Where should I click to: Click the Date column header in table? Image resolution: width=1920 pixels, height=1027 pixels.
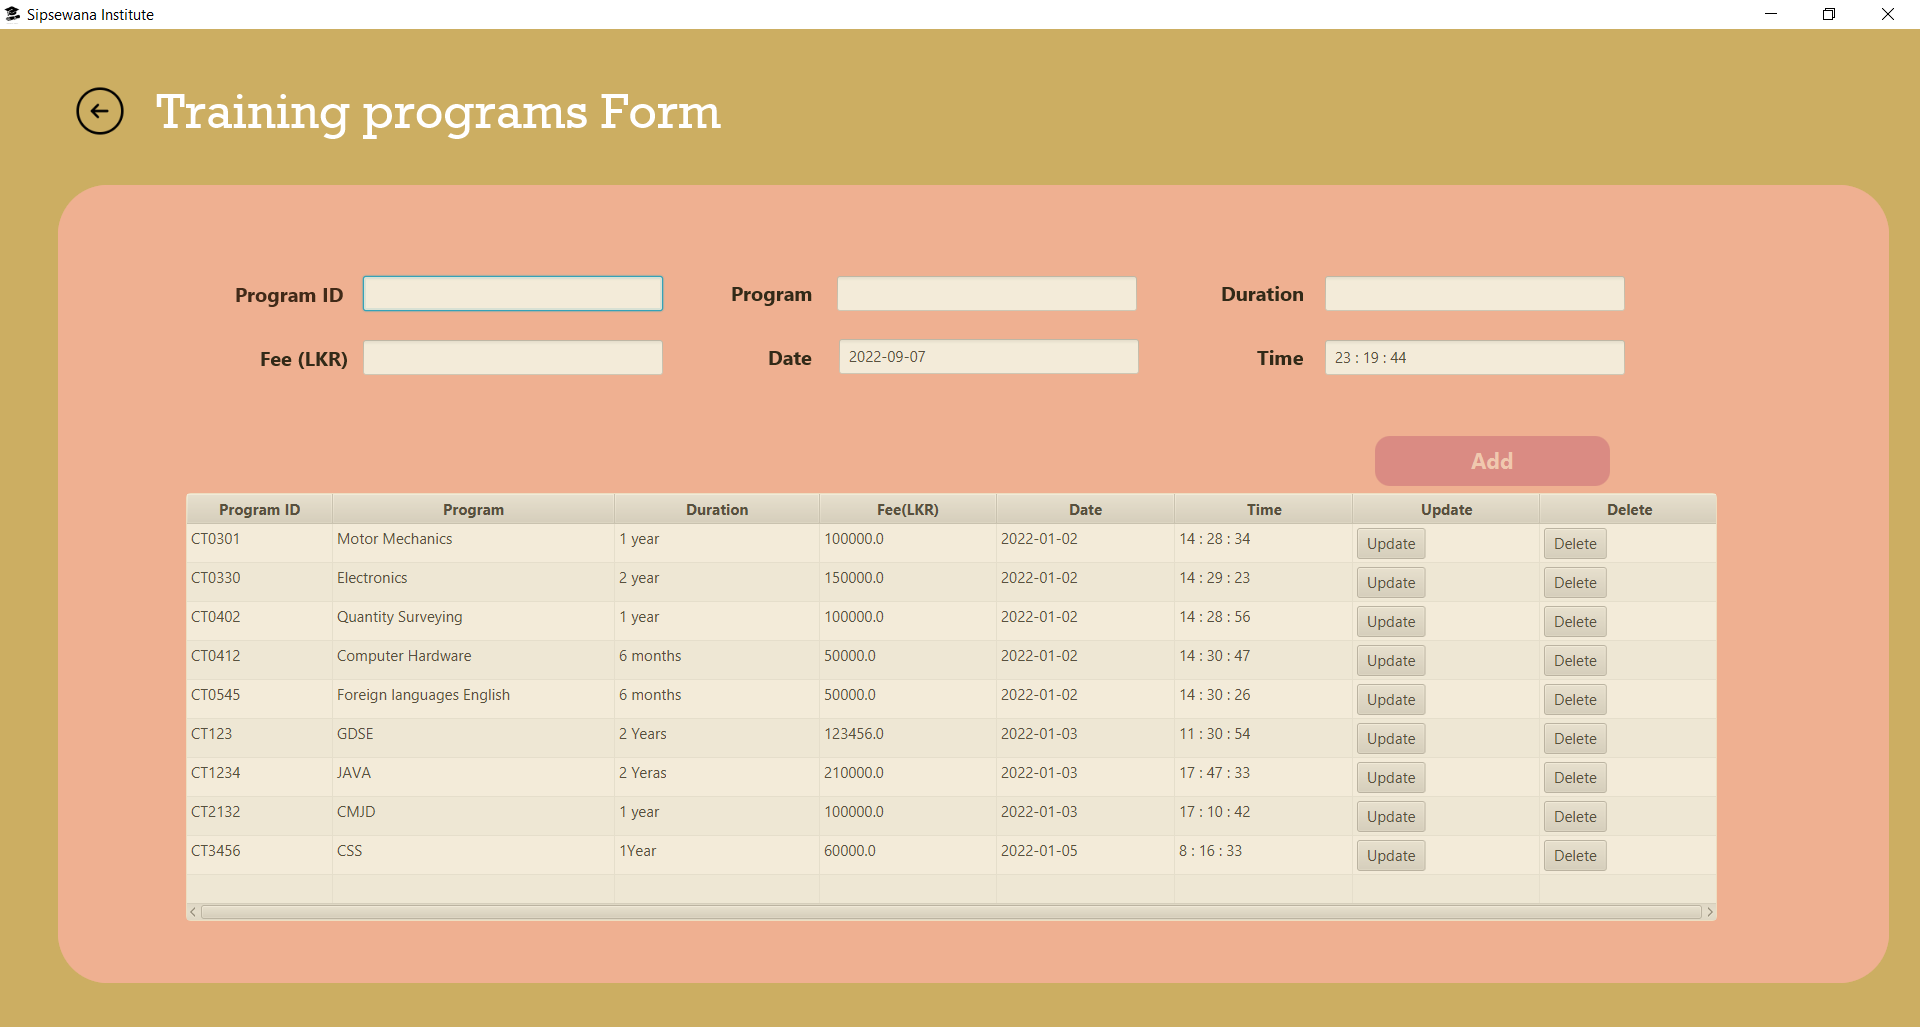tap(1085, 509)
